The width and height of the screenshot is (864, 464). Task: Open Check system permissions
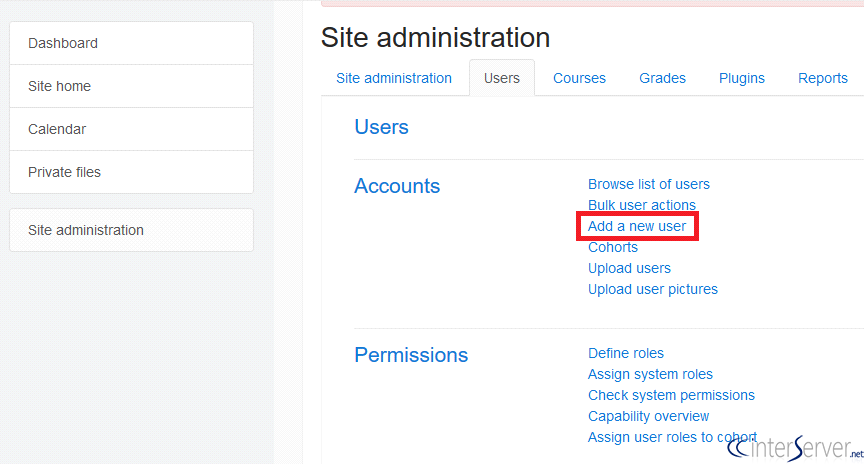pyautogui.click(x=671, y=395)
